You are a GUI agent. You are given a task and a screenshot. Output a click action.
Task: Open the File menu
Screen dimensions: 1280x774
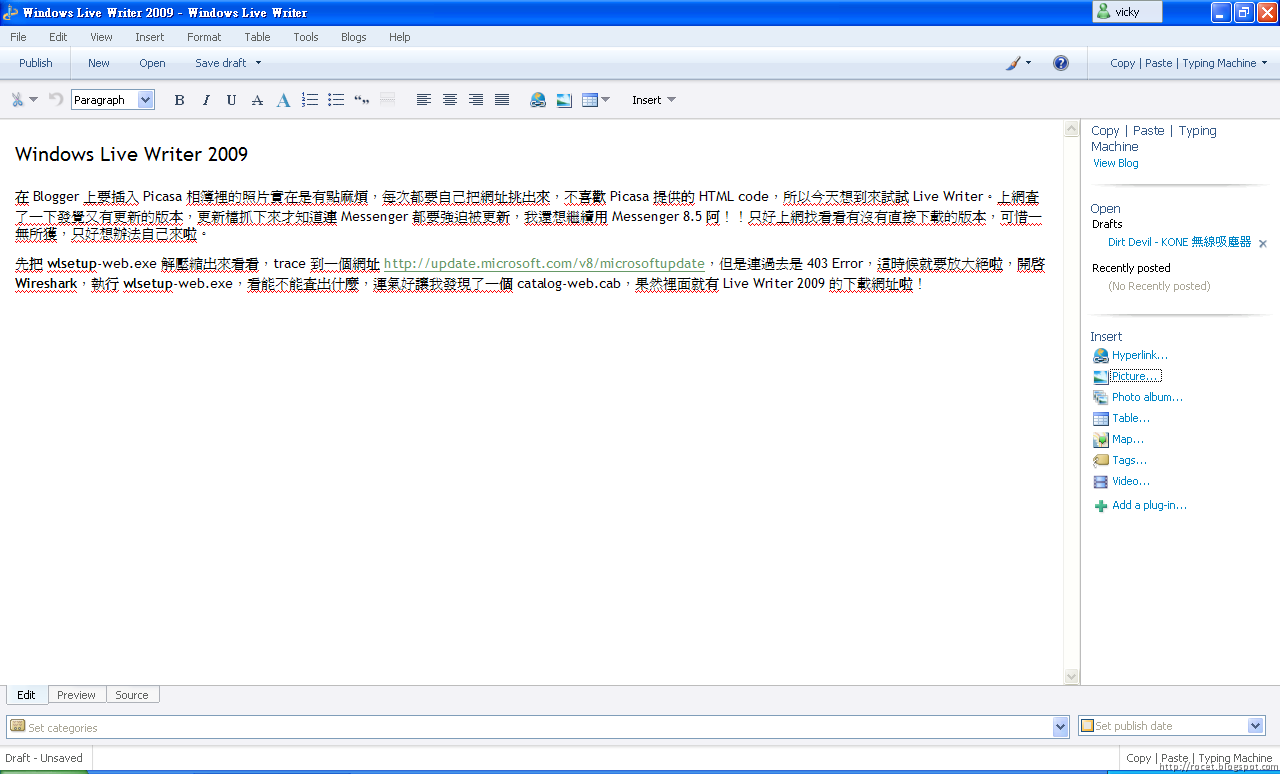tap(18, 37)
